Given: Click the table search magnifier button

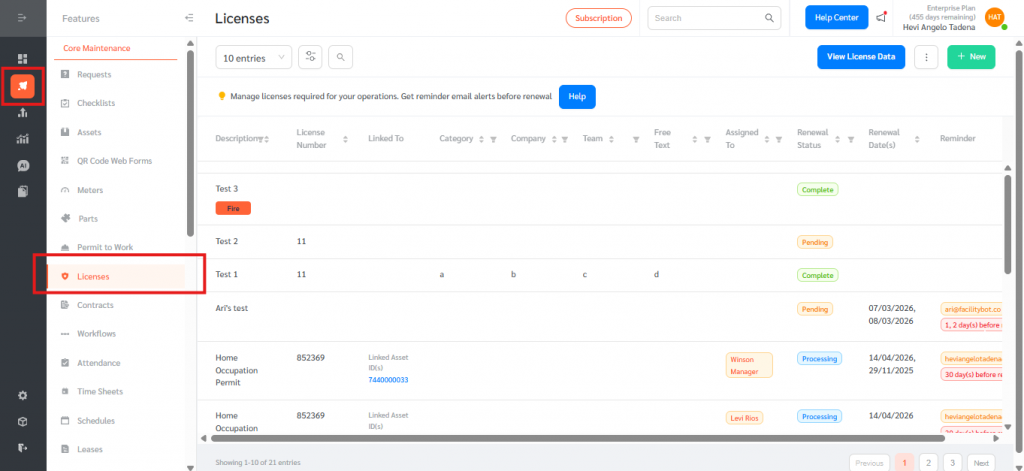Looking at the screenshot, I should (x=340, y=58).
